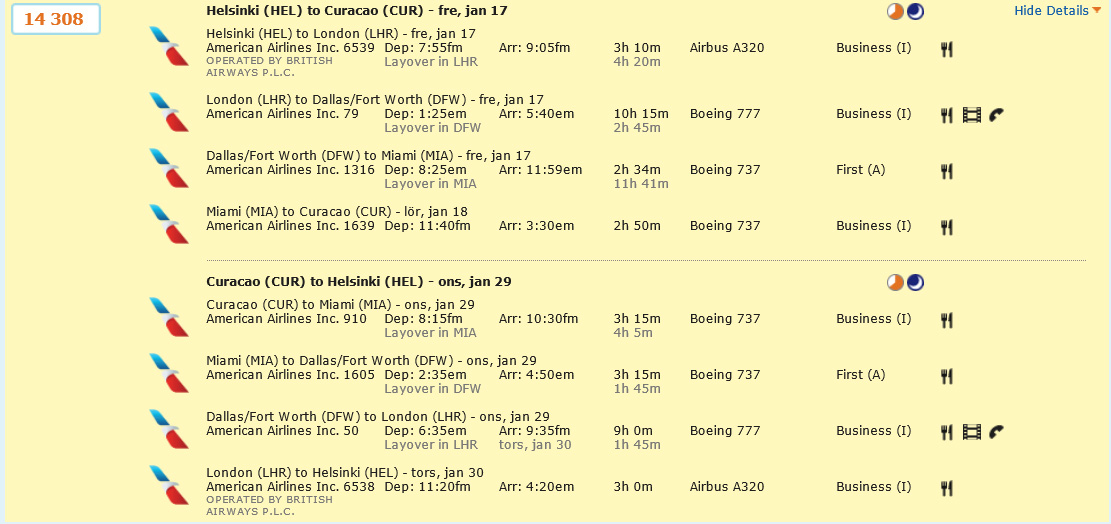Click the American Airlines logo for flight 1639
The width and height of the screenshot is (1111, 524).
click(x=168, y=224)
